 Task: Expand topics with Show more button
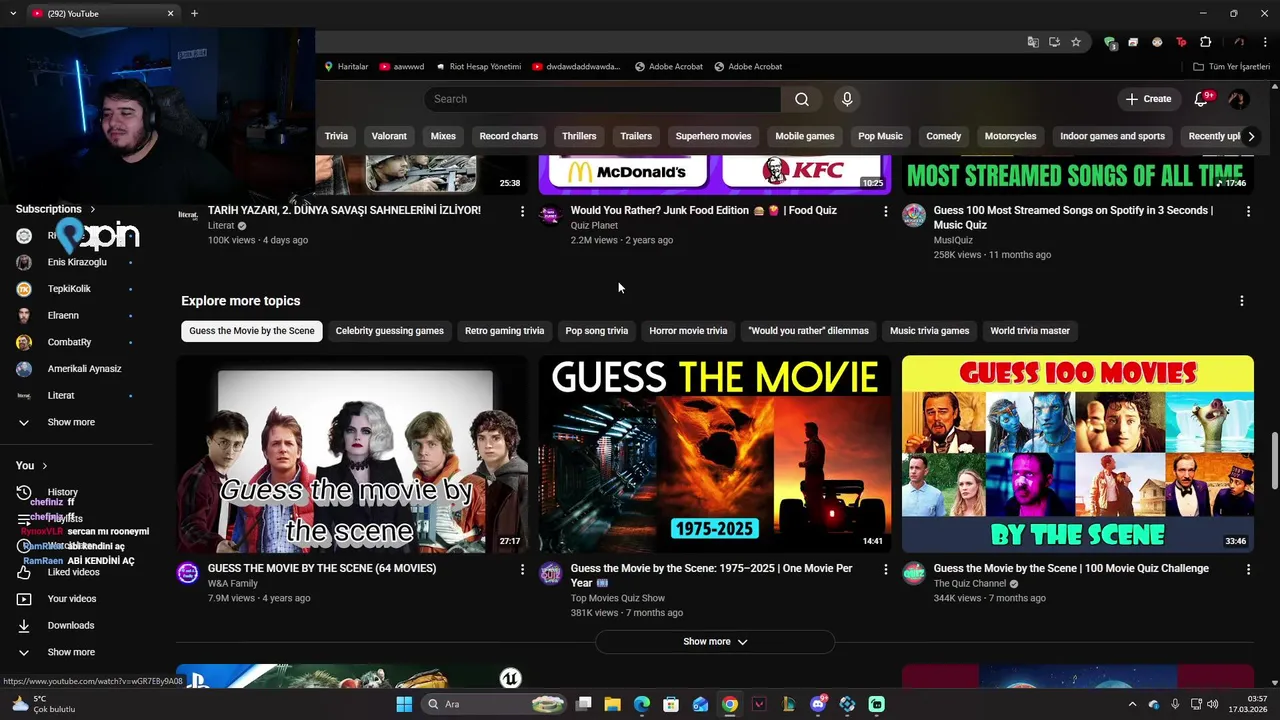(715, 642)
